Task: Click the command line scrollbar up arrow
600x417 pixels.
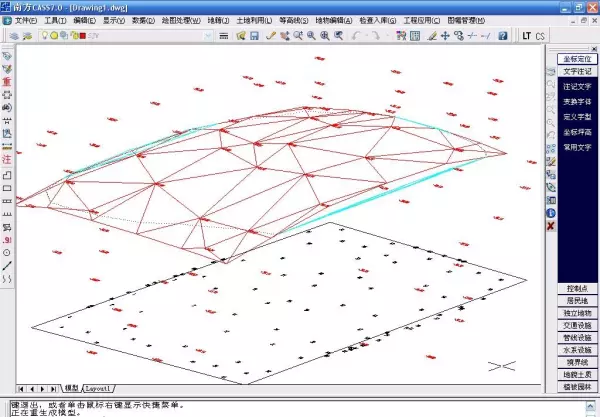Action: tap(590, 405)
